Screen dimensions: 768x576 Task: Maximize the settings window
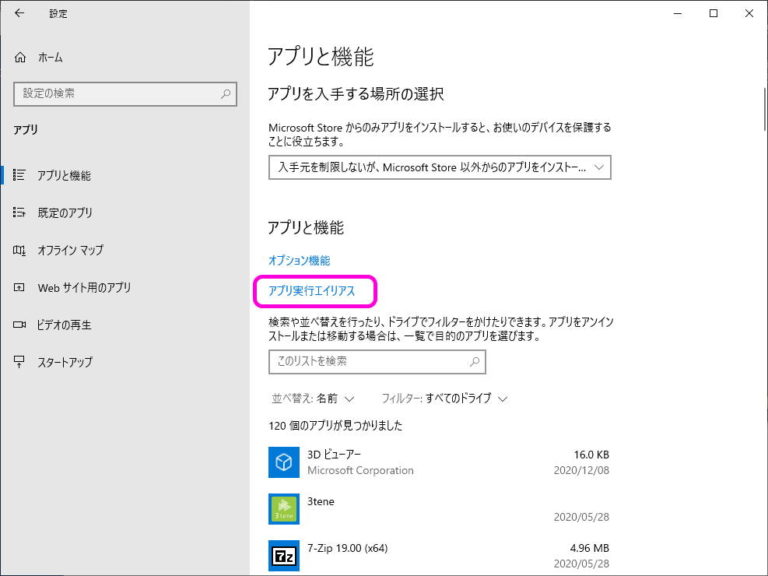pyautogui.click(x=714, y=14)
